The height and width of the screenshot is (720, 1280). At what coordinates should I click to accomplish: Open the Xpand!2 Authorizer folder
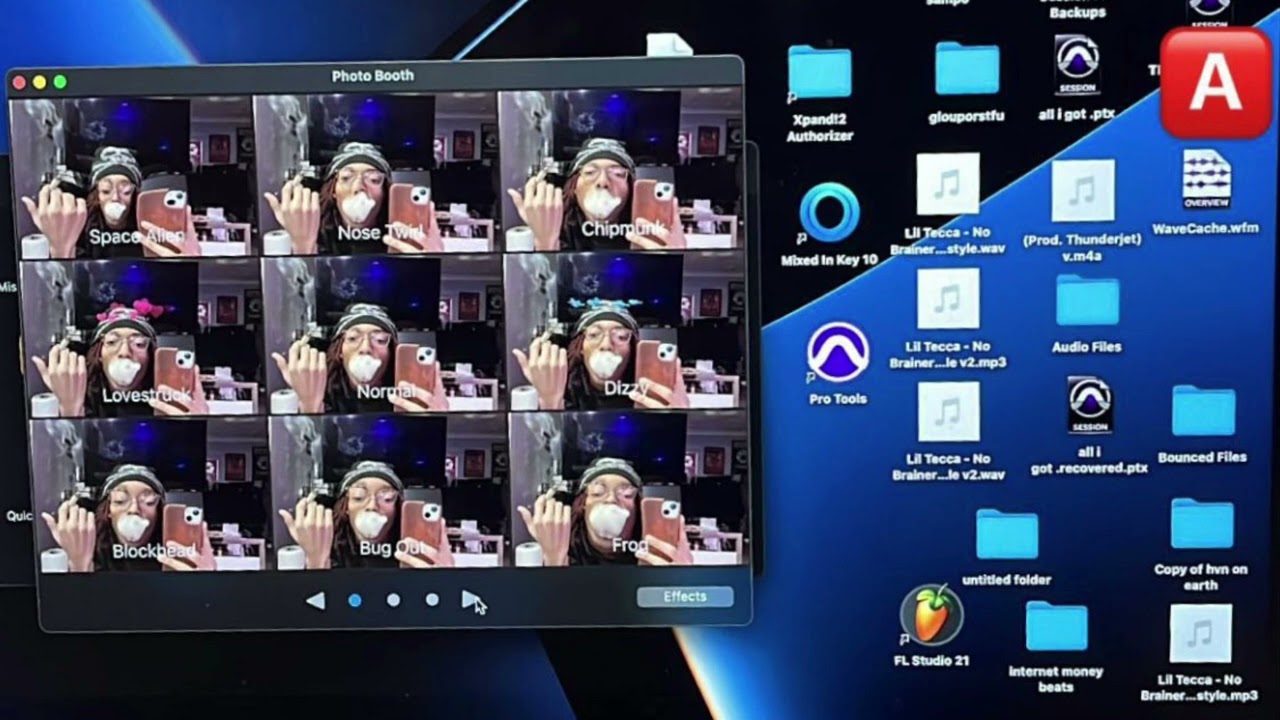819,72
